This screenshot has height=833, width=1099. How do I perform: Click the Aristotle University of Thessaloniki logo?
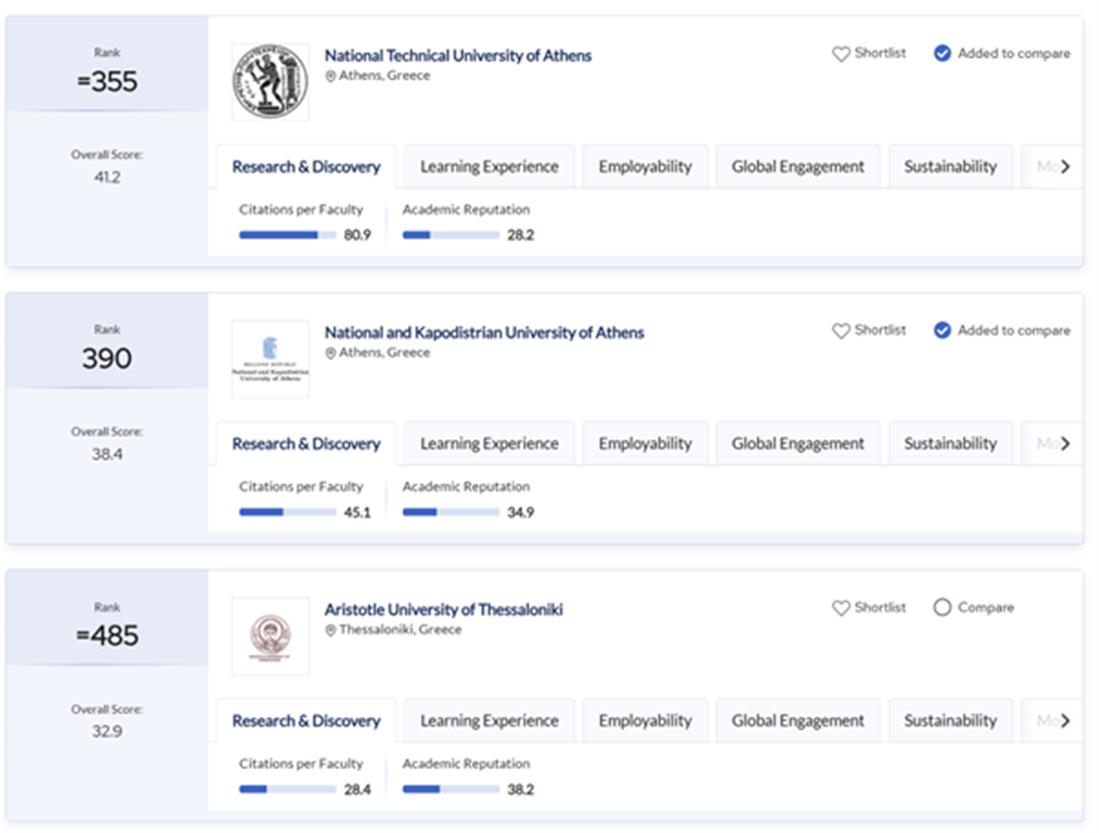coord(270,636)
